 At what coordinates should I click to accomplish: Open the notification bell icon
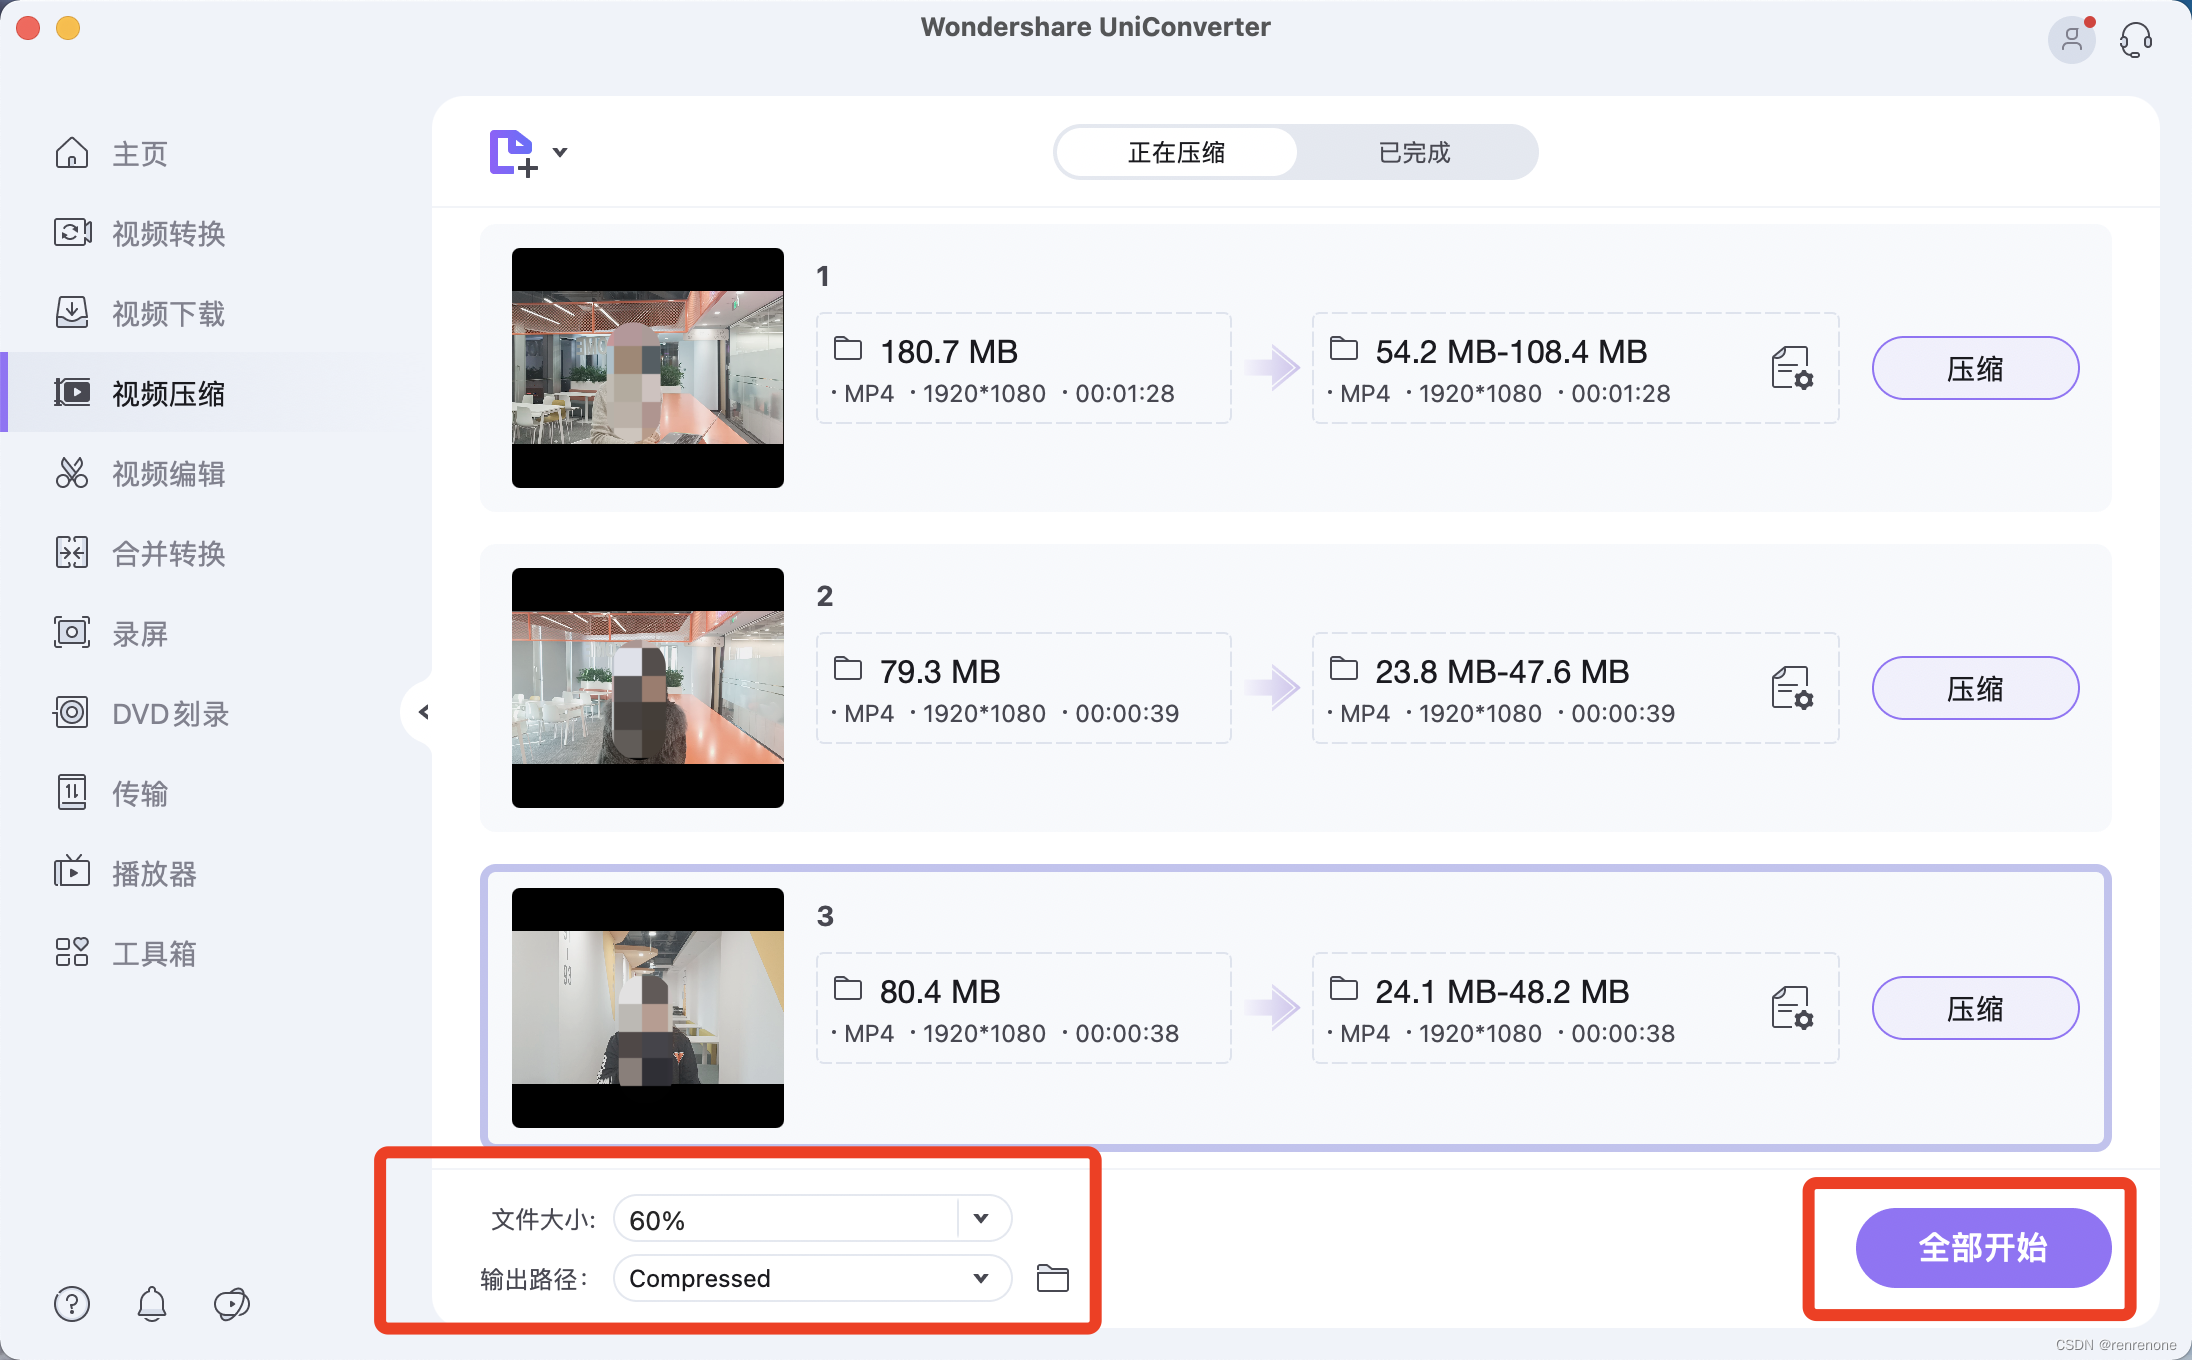152,1304
